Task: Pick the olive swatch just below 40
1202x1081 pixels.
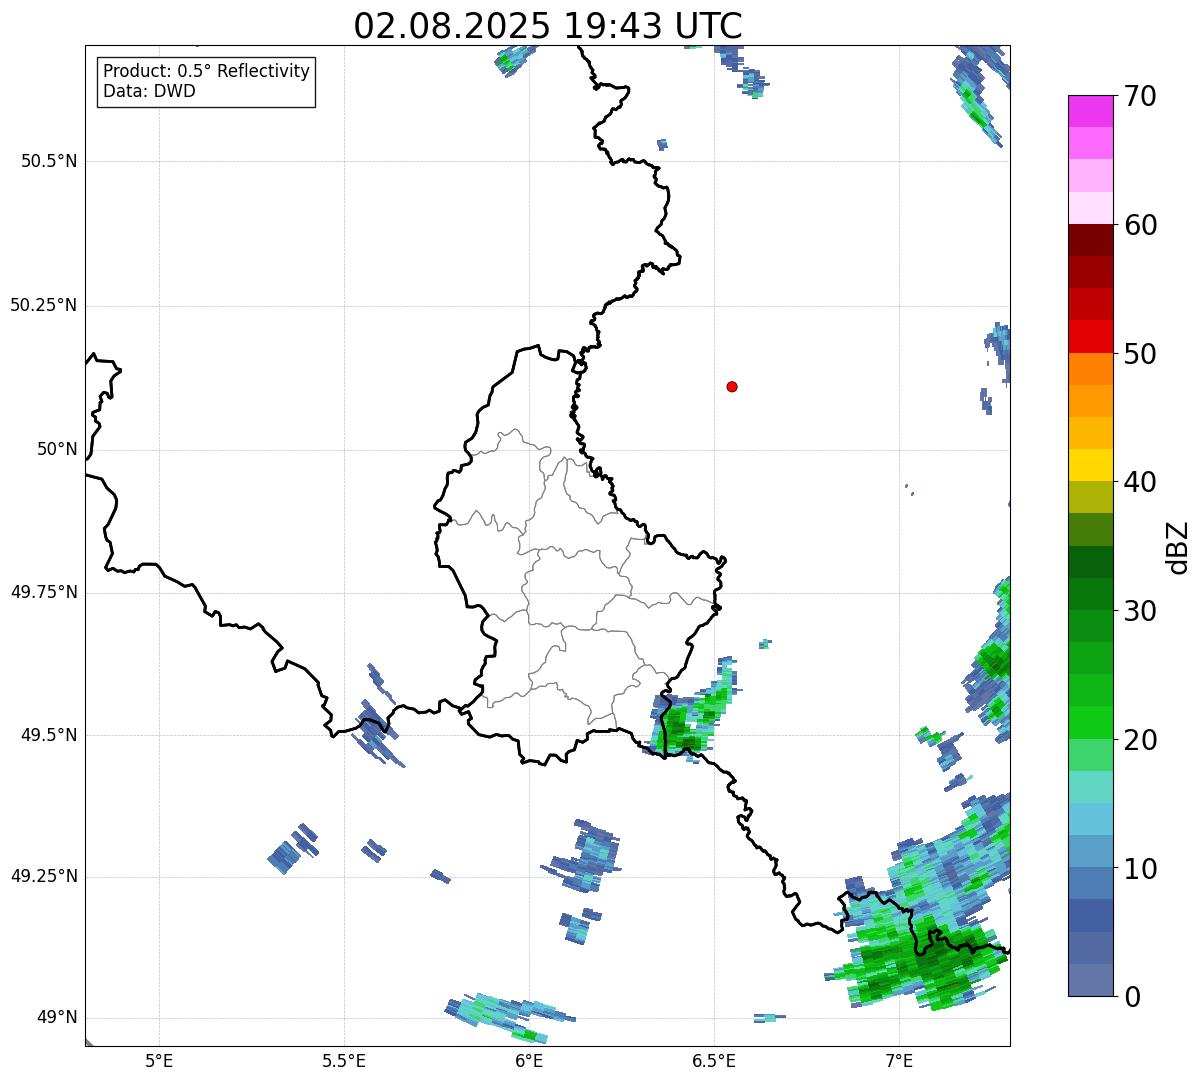Action: pos(1090,497)
